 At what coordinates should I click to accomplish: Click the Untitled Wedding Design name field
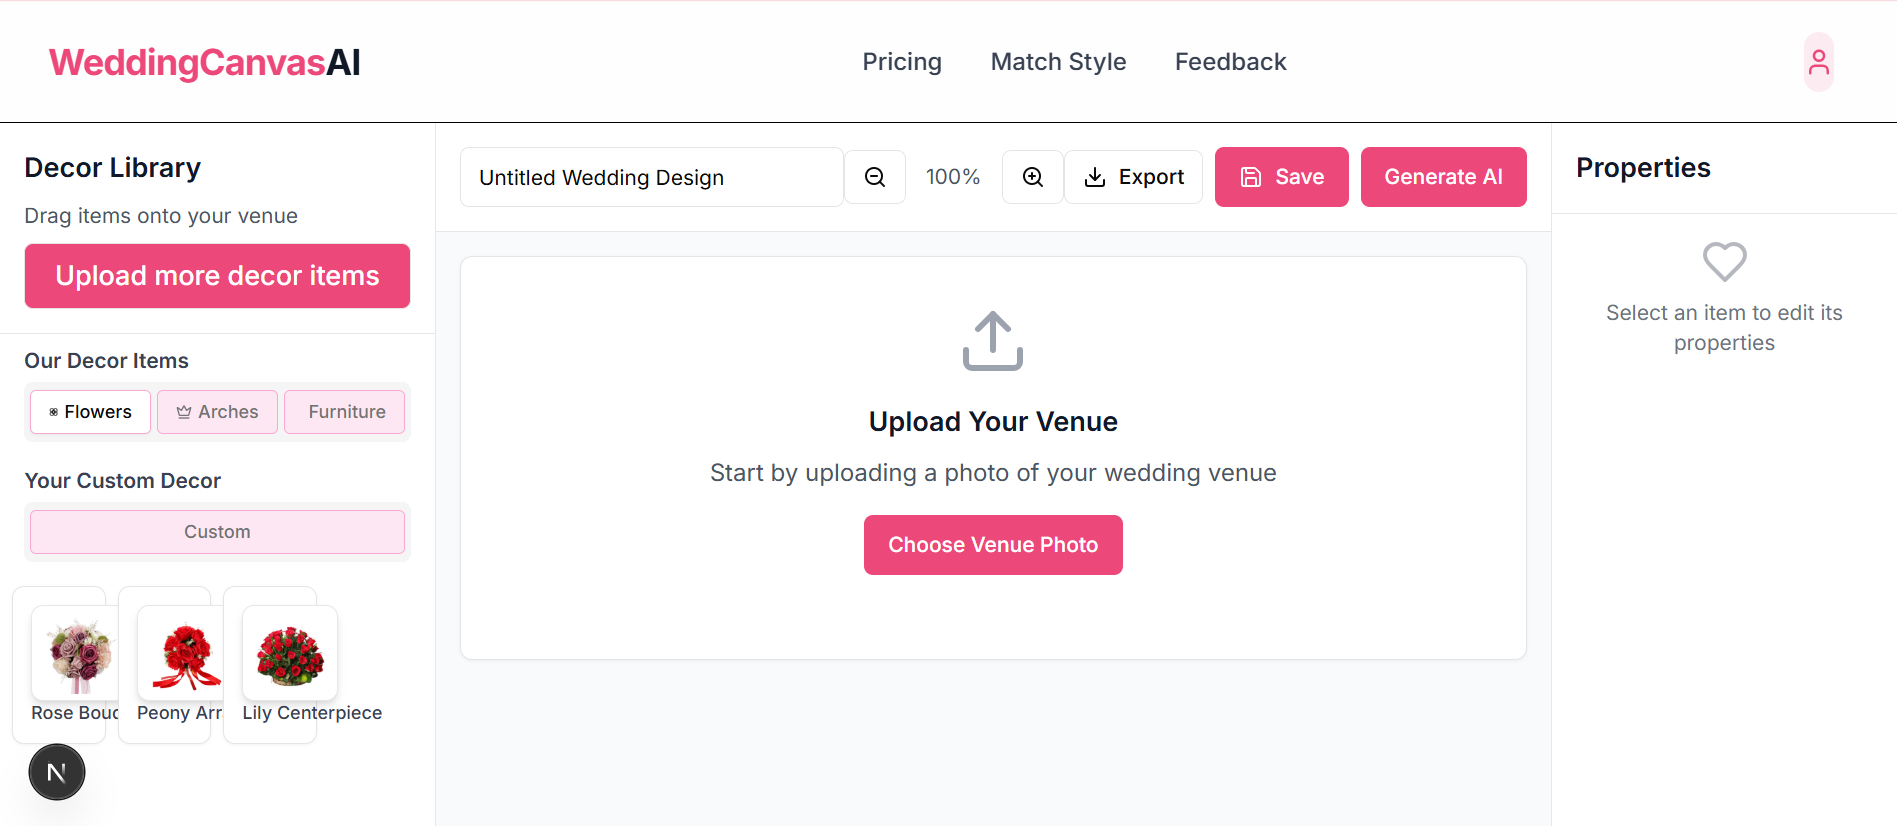point(652,177)
